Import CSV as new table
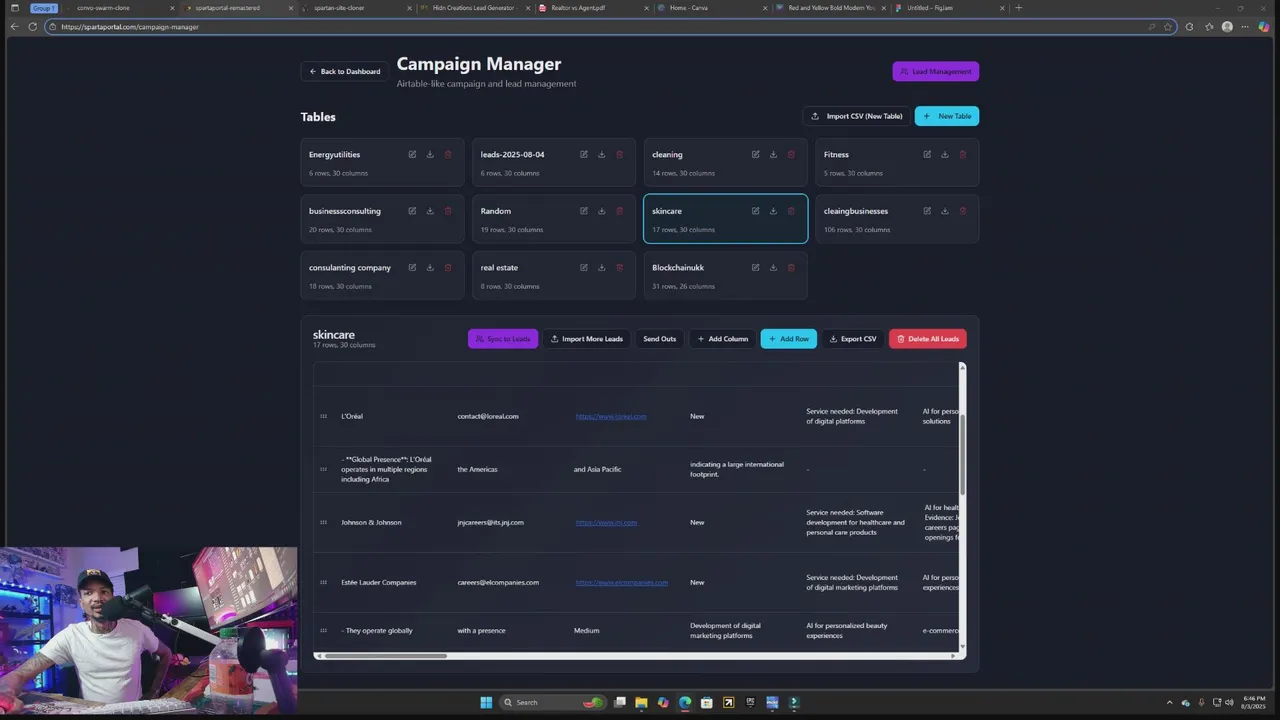The image size is (1280, 720). [856, 116]
